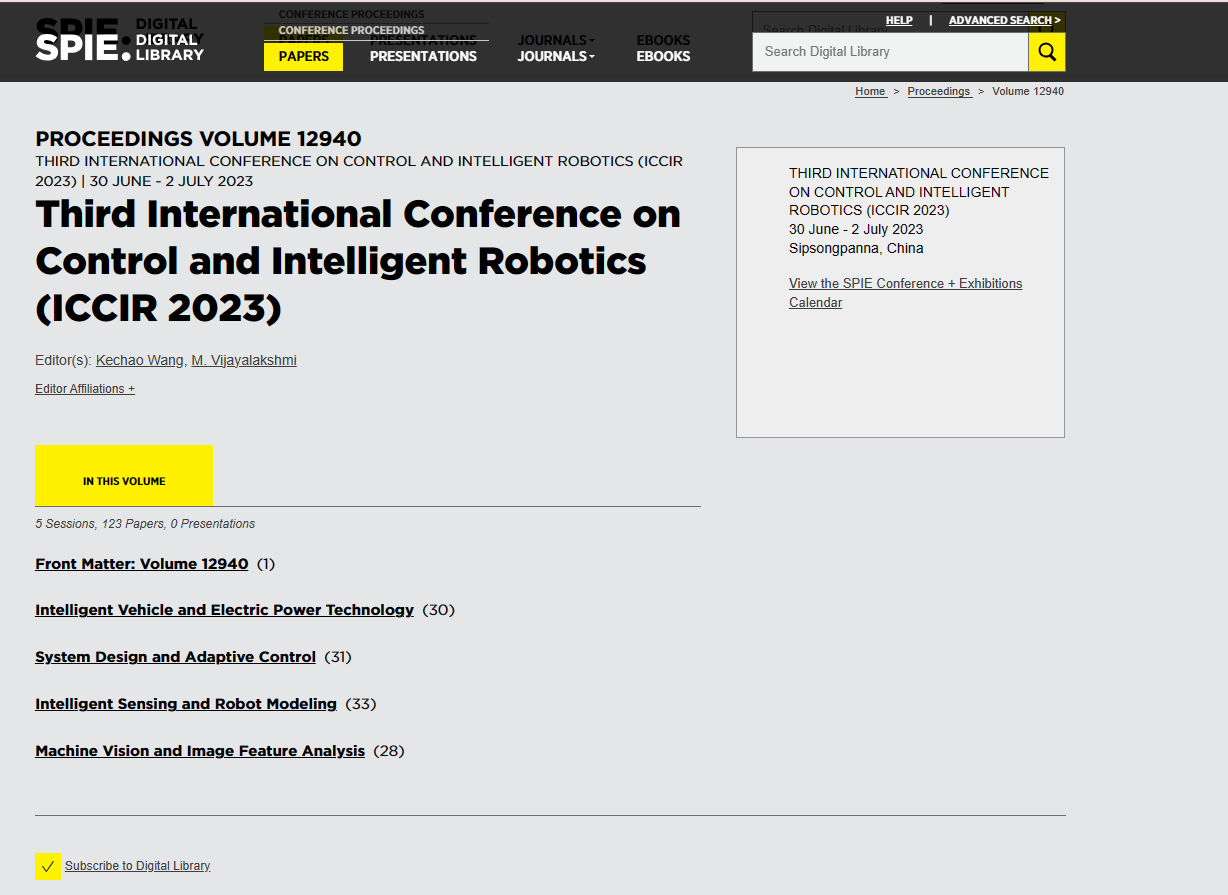The width and height of the screenshot is (1228, 895).
Task: Open the Help link
Action: coord(899,20)
